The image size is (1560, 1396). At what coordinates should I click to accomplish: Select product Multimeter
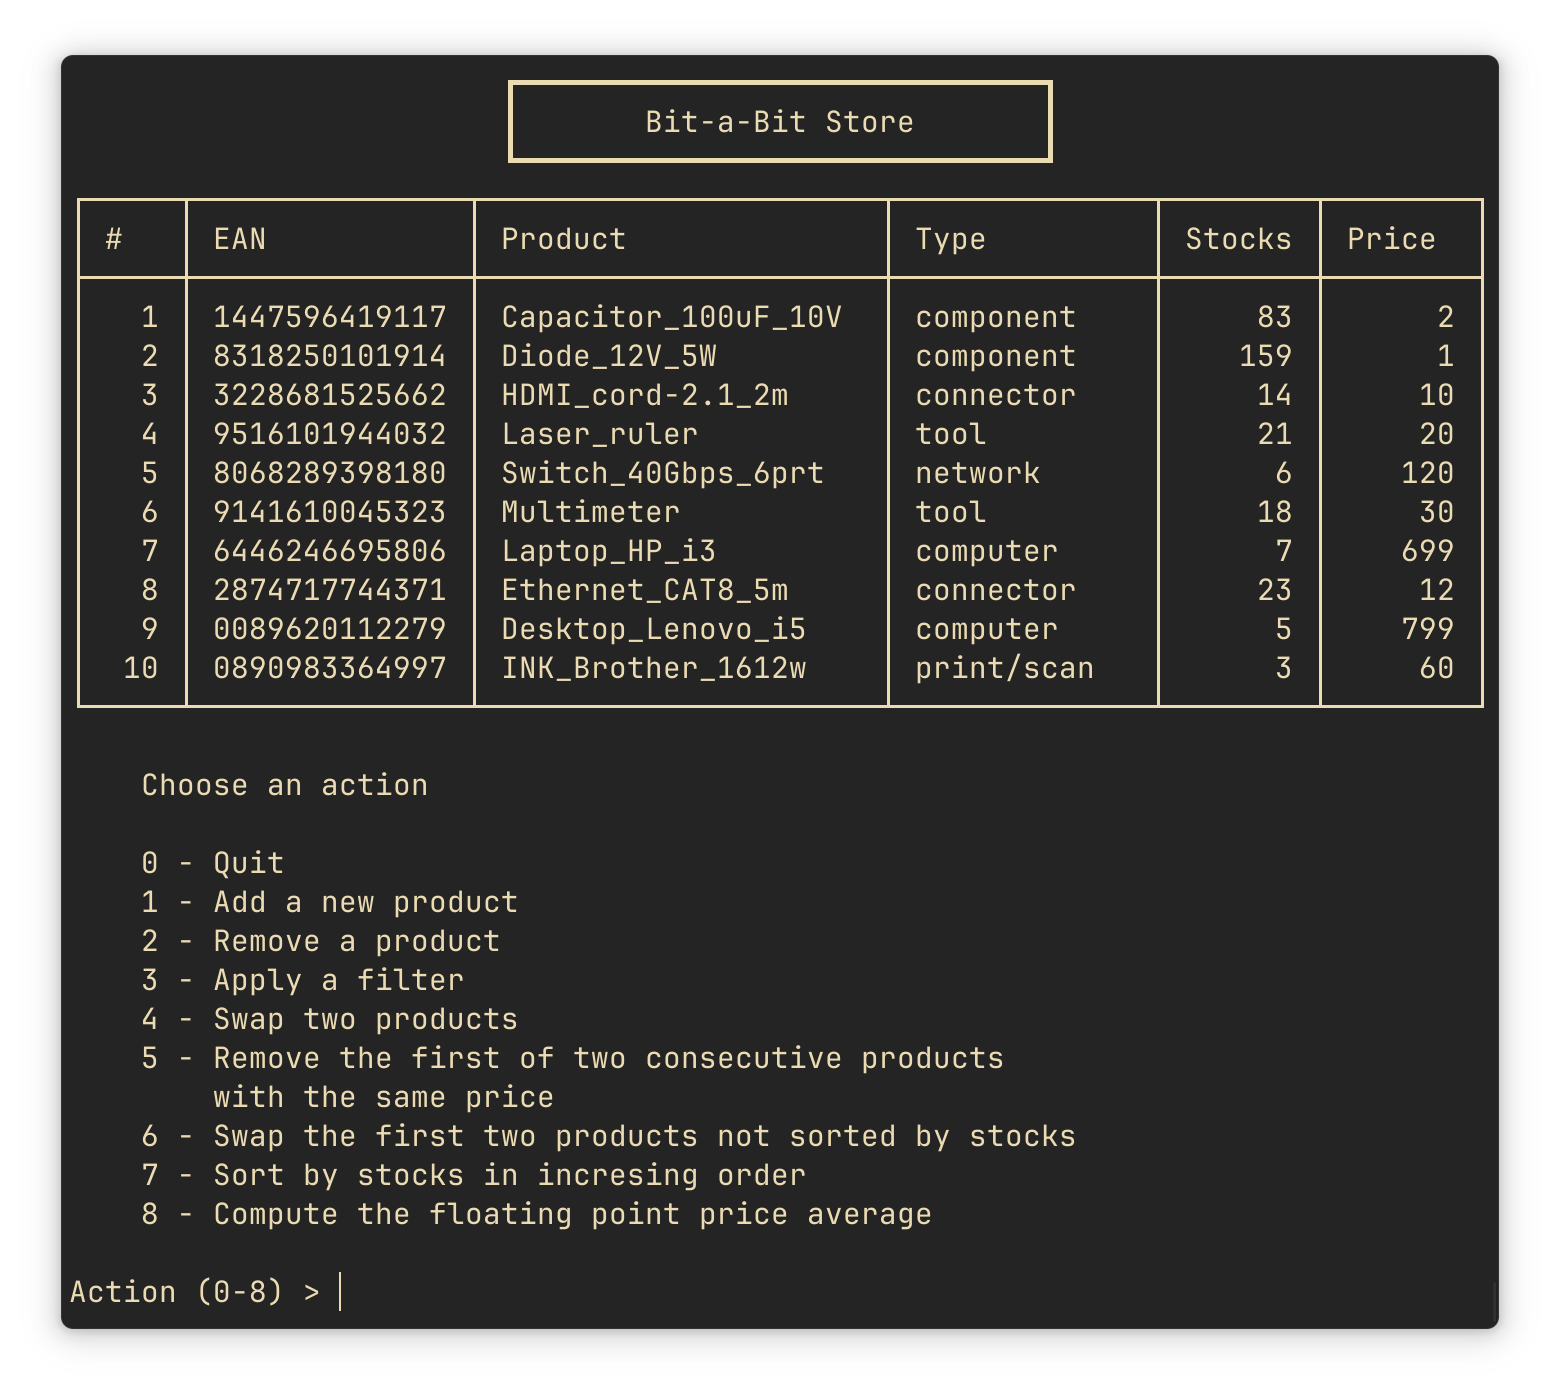590,512
